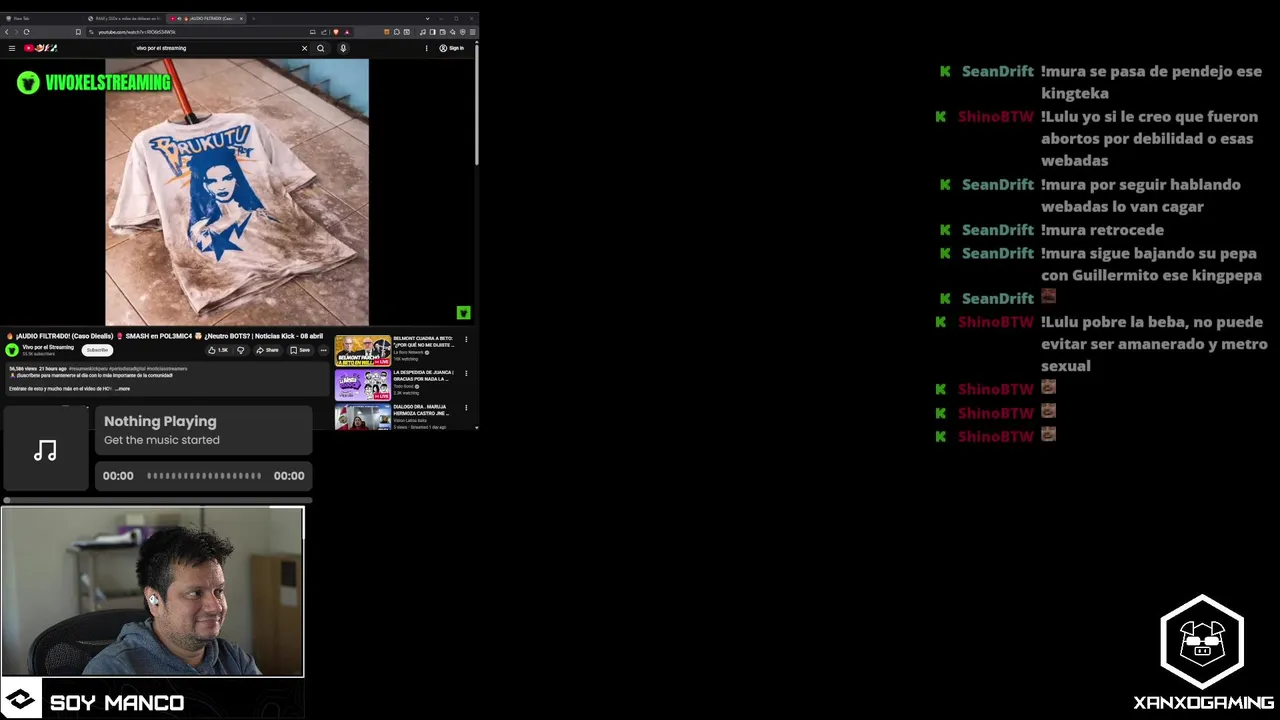Click ShinoBTW's "!Lulu pobre la beba" message
The width and height of the screenshot is (1280, 720).
[x=1154, y=344]
